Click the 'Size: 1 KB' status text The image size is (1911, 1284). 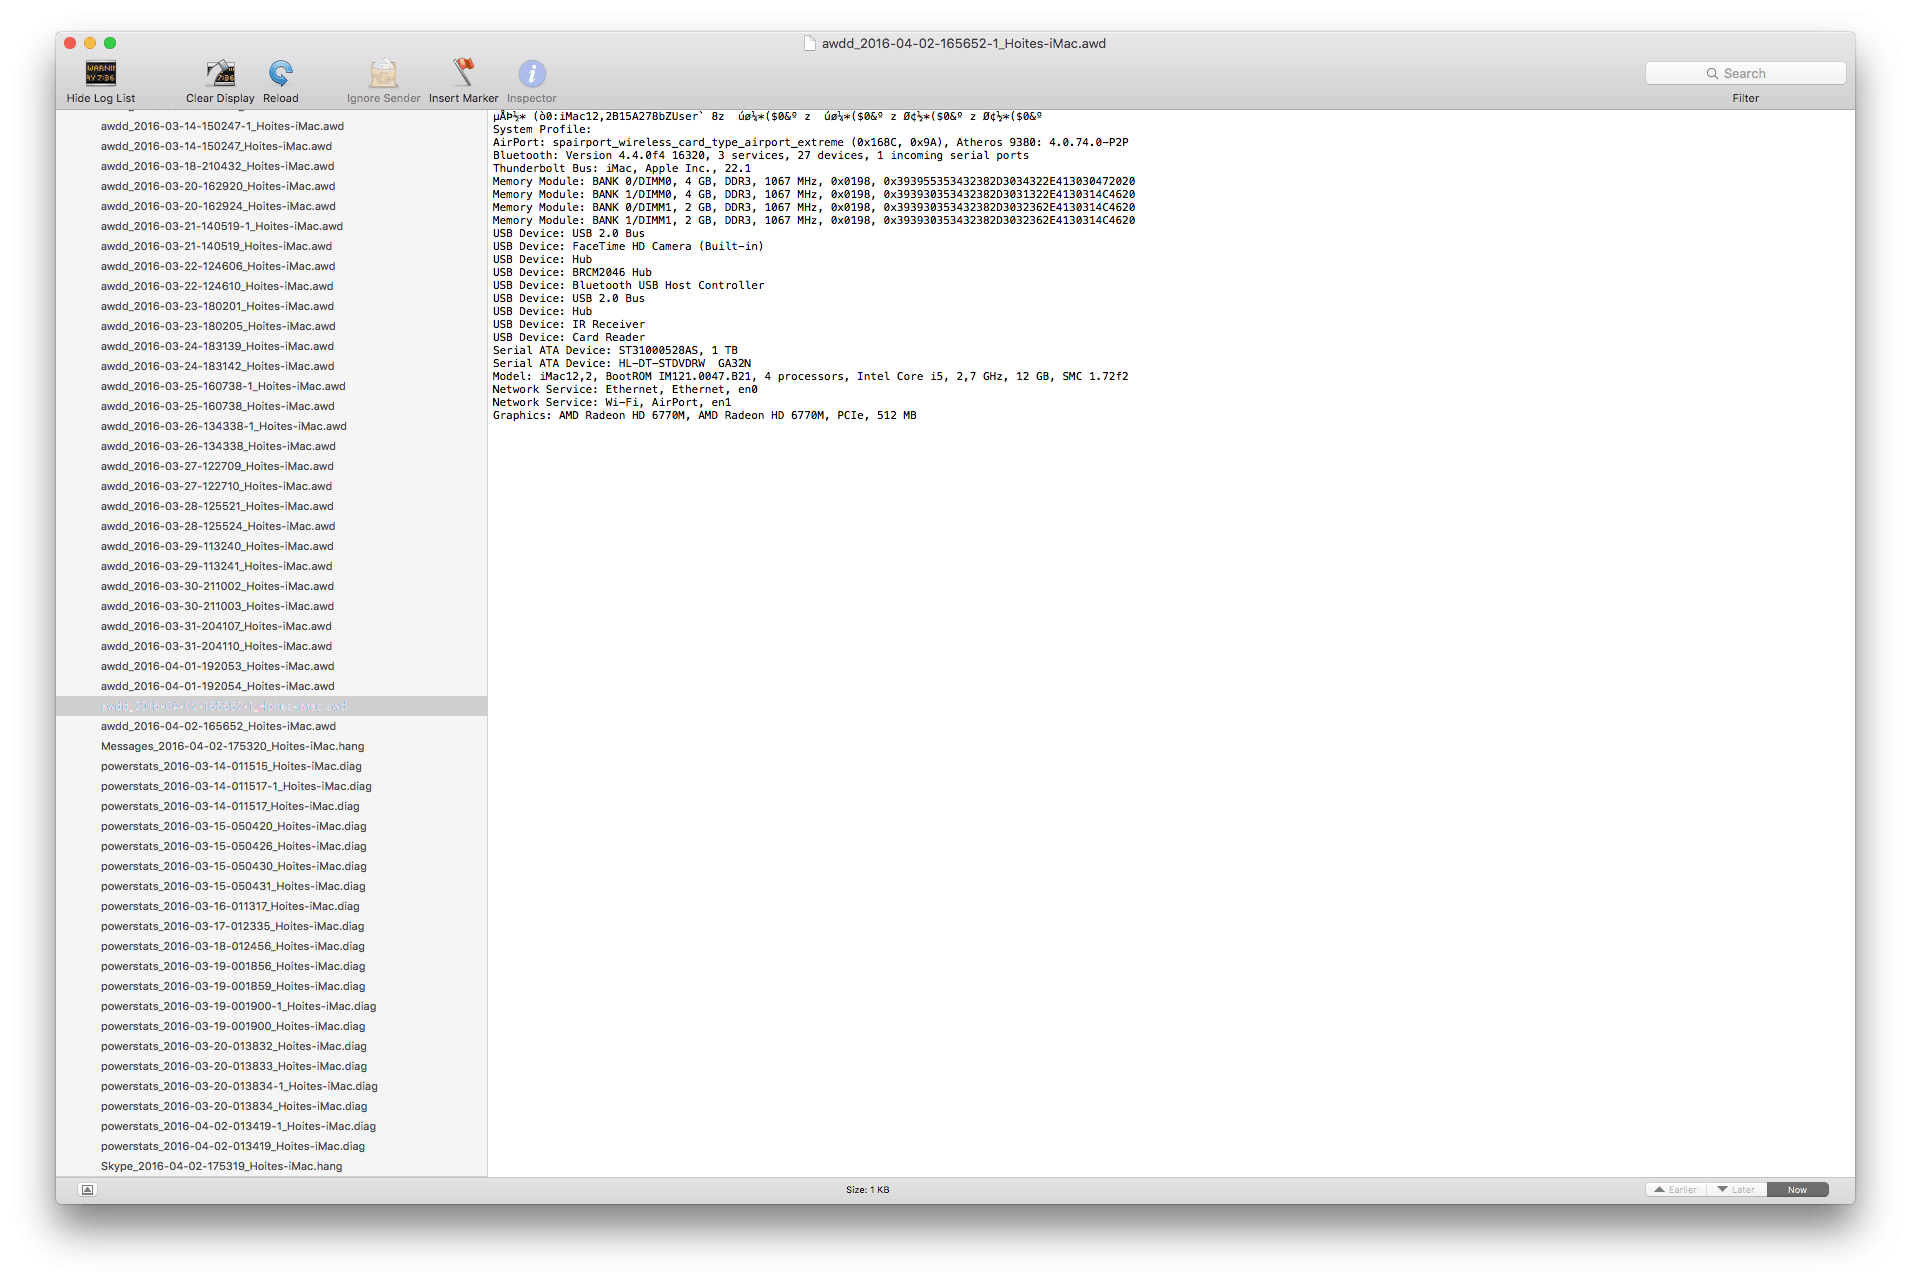(x=867, y=1190)
